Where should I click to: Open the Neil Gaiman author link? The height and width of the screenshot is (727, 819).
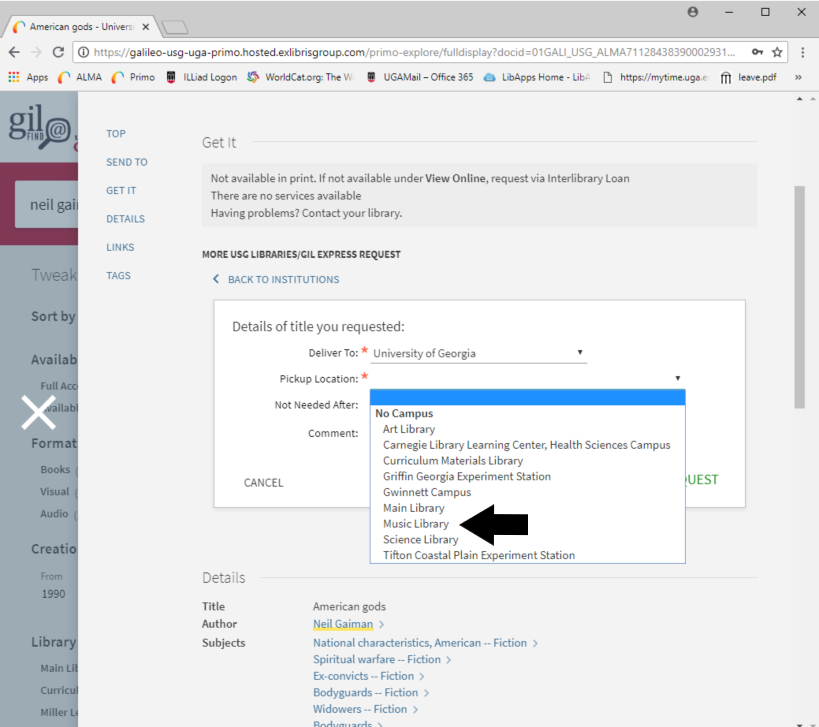click(343, 624)
